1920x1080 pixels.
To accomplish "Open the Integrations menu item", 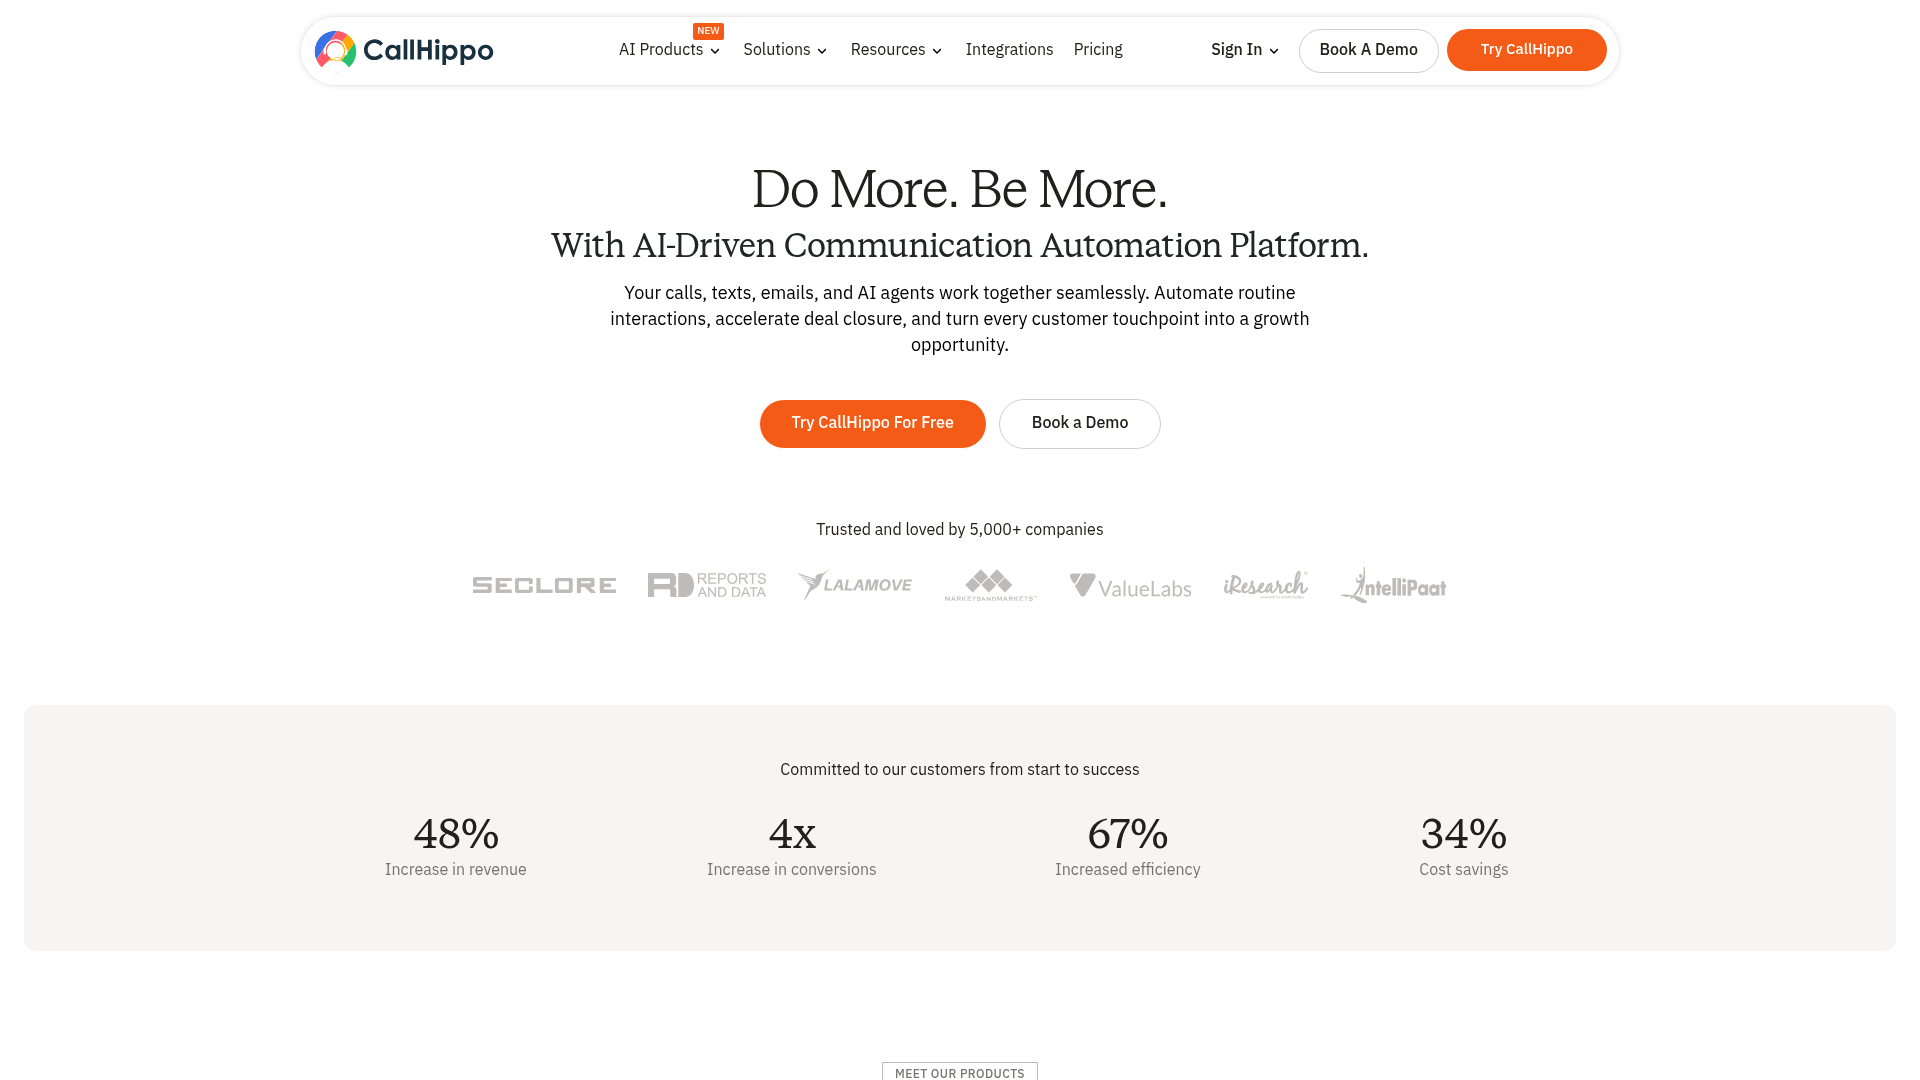I will [x=1009, y=49].
